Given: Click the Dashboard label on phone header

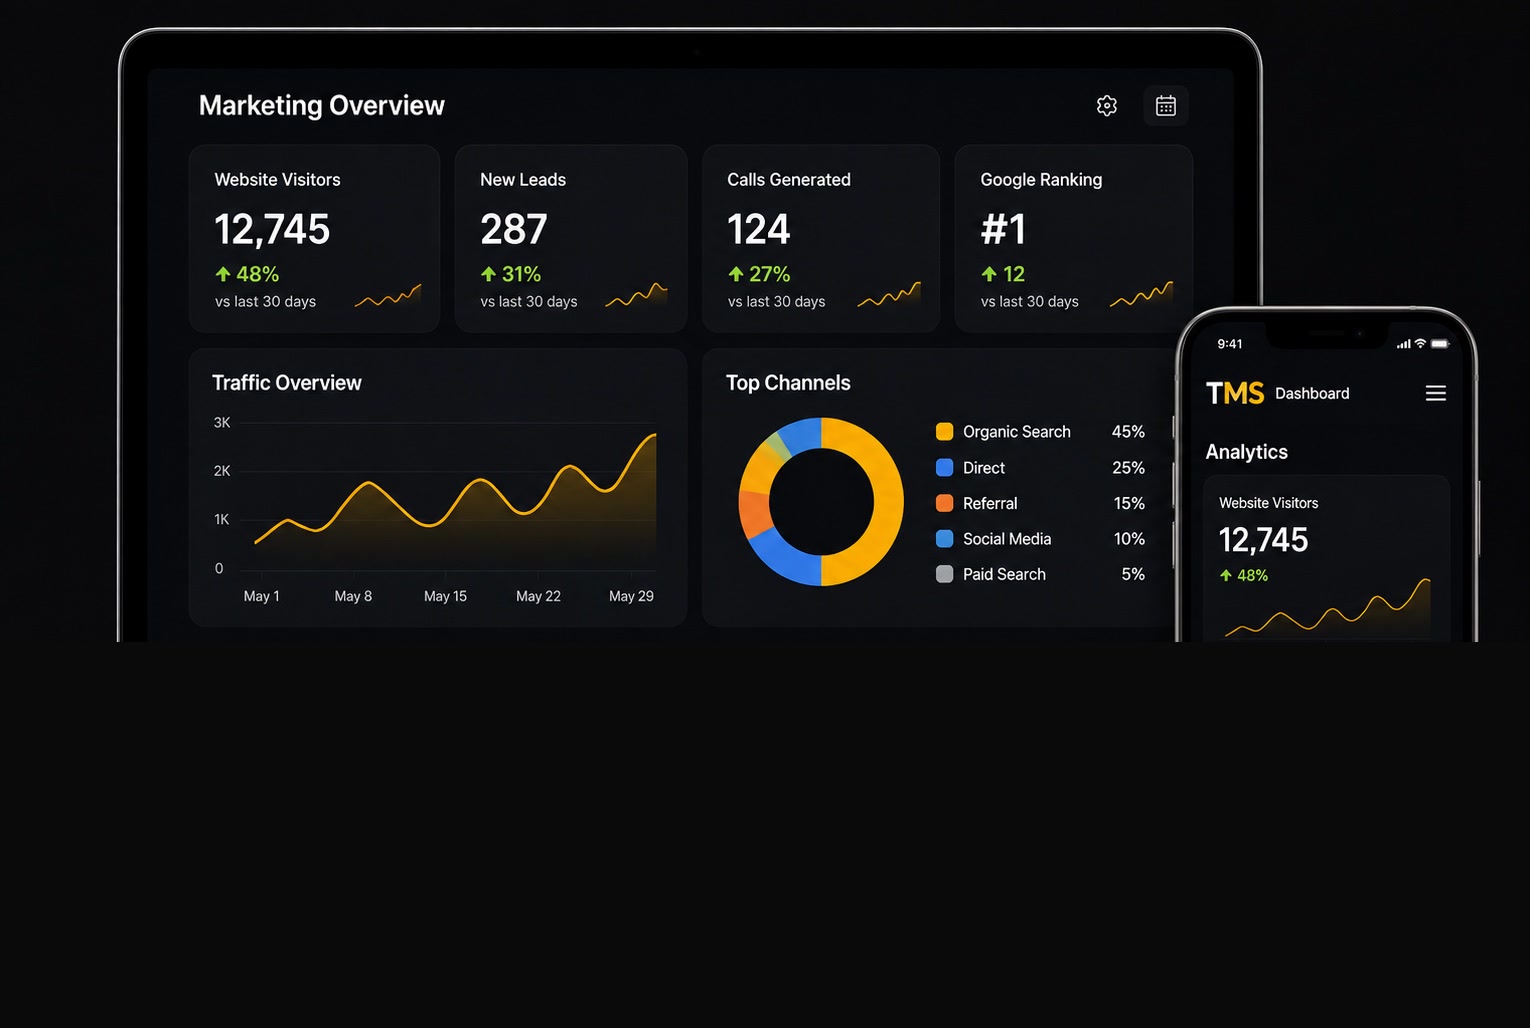Looking at the screenshot, I should [x=1312, y=394].
